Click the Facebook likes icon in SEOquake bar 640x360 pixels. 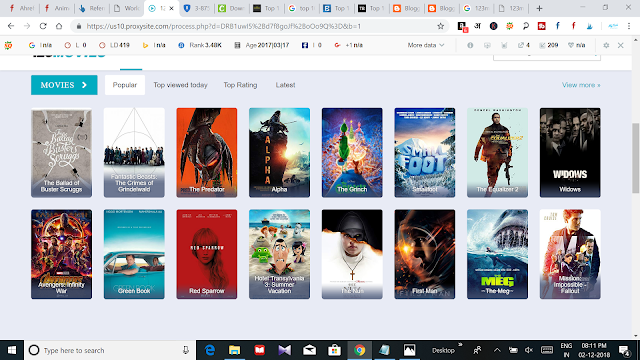click(305, 45)
